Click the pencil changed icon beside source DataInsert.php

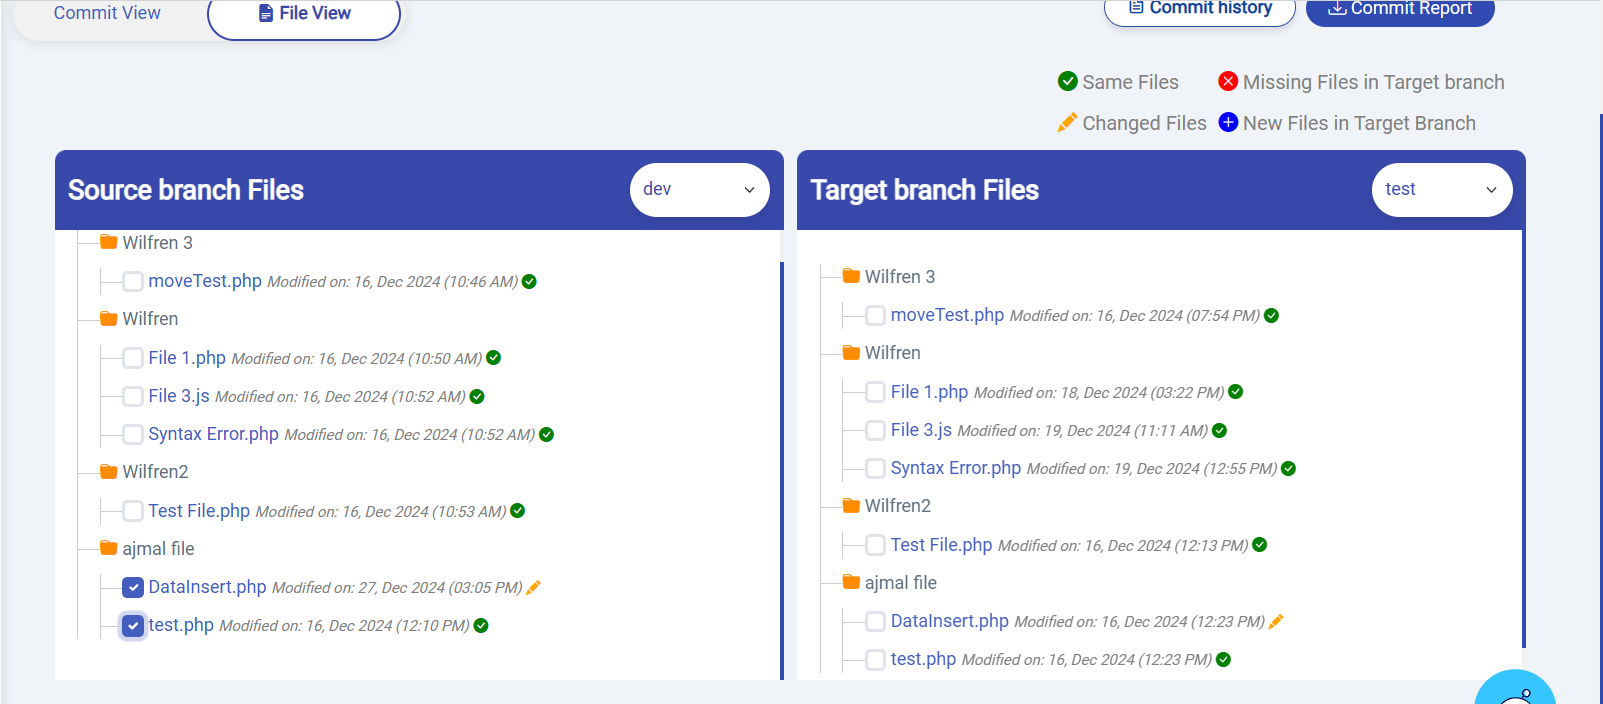click(x=533, y=588)
